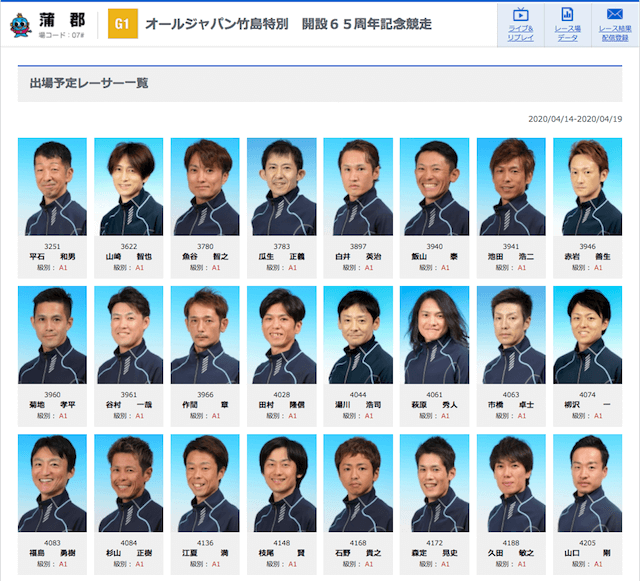Click the name 平石 和男 under 3251
The image size is (640, 581).
click(x=52, y=257)
